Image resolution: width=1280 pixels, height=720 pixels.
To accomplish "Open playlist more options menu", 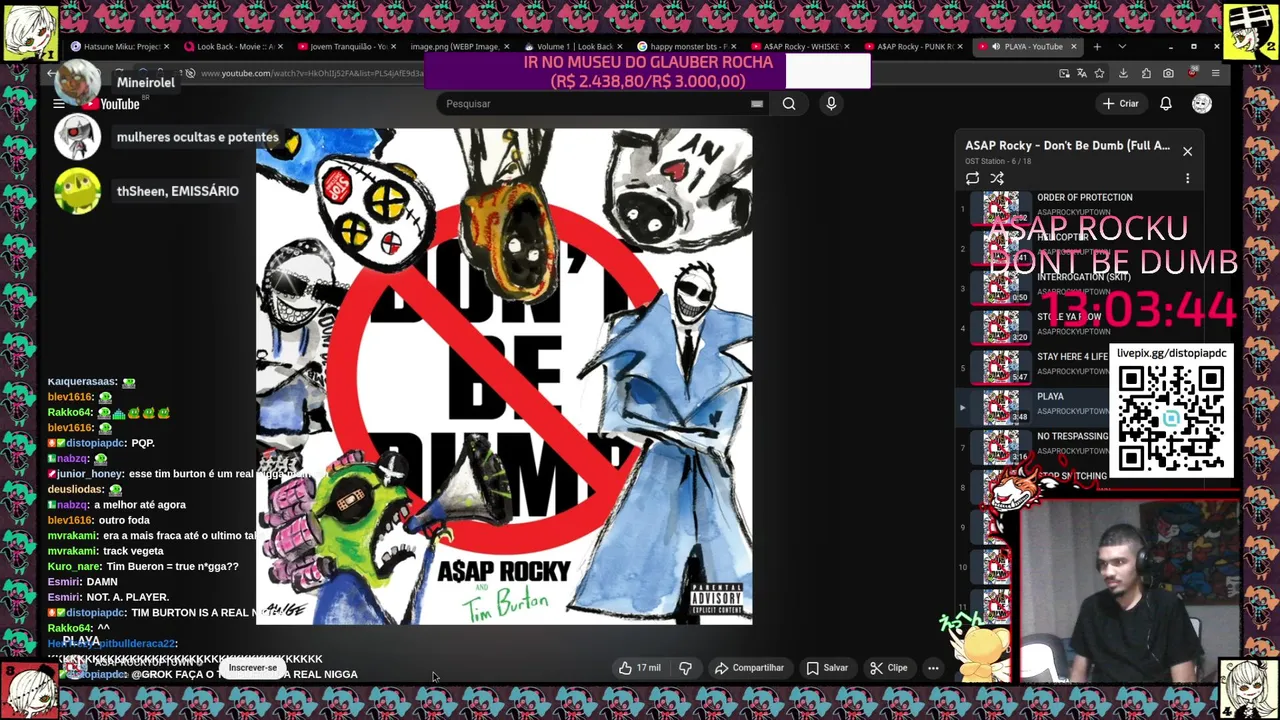I will click(x=1187, y=178).
